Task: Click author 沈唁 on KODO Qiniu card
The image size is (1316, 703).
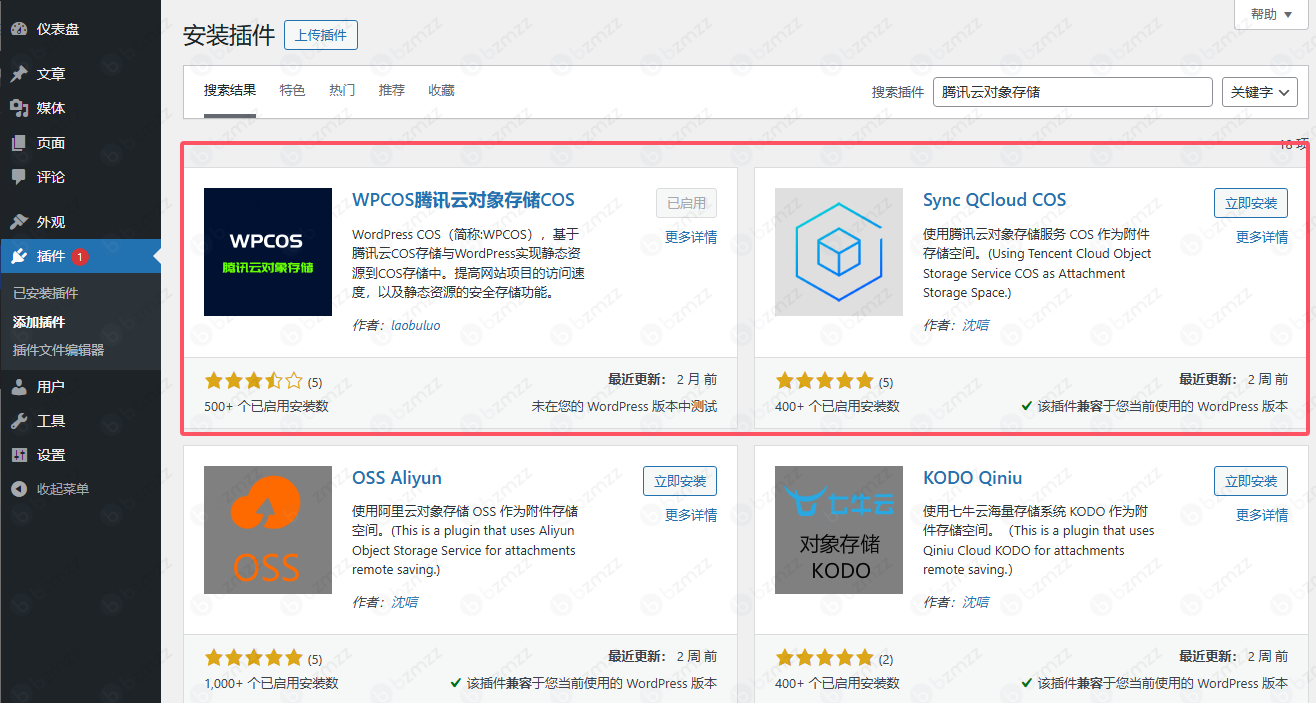Action: (975, 602)
